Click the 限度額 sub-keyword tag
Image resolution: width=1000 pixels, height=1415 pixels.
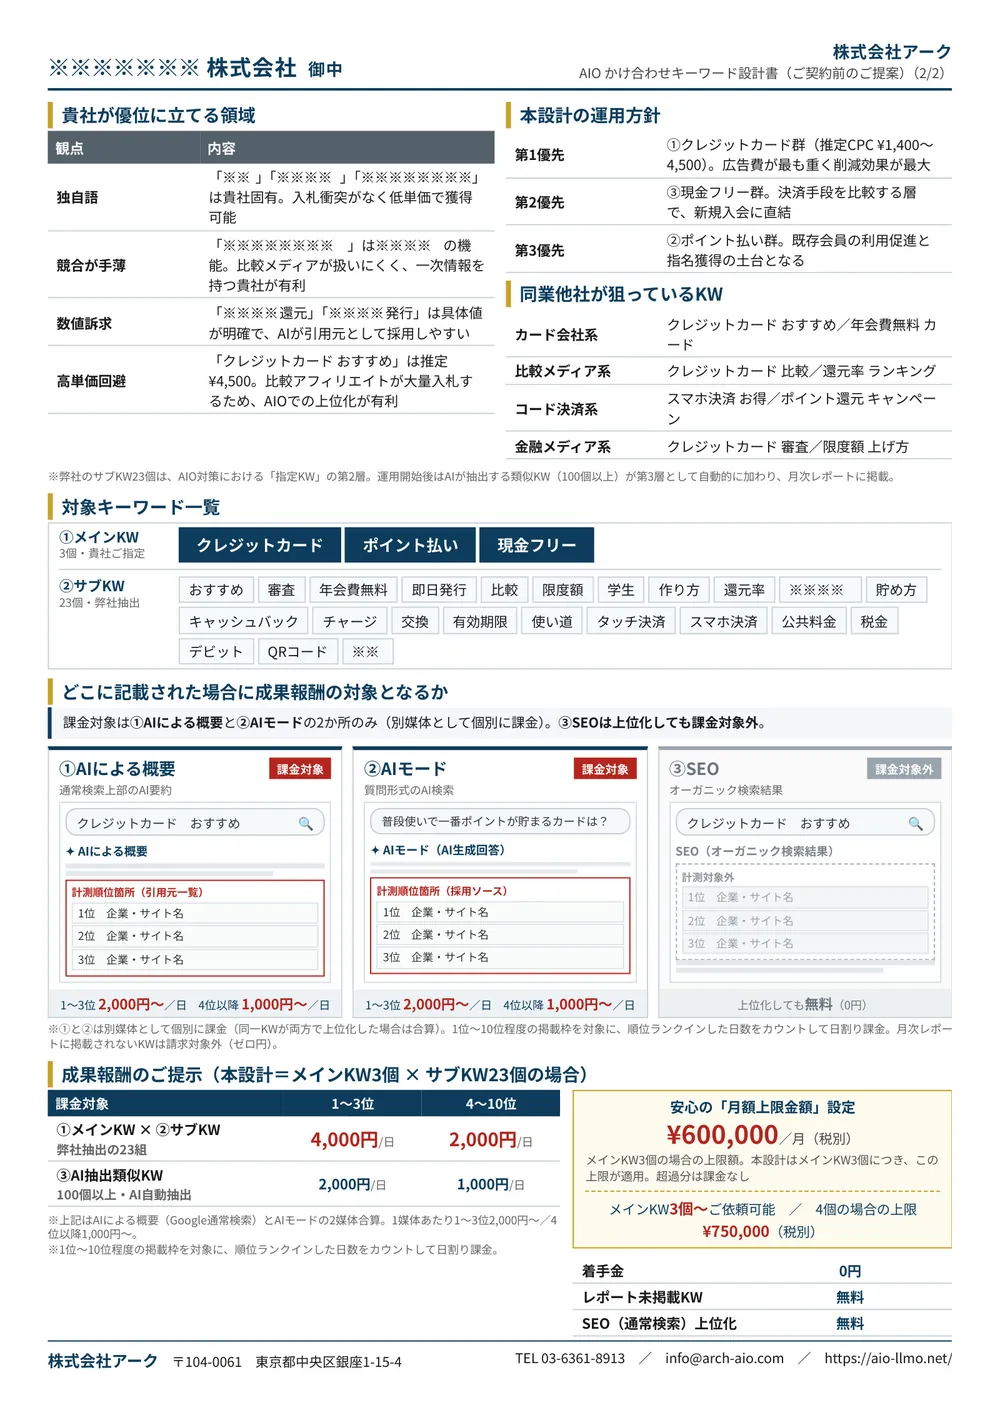tap(563, 590)
